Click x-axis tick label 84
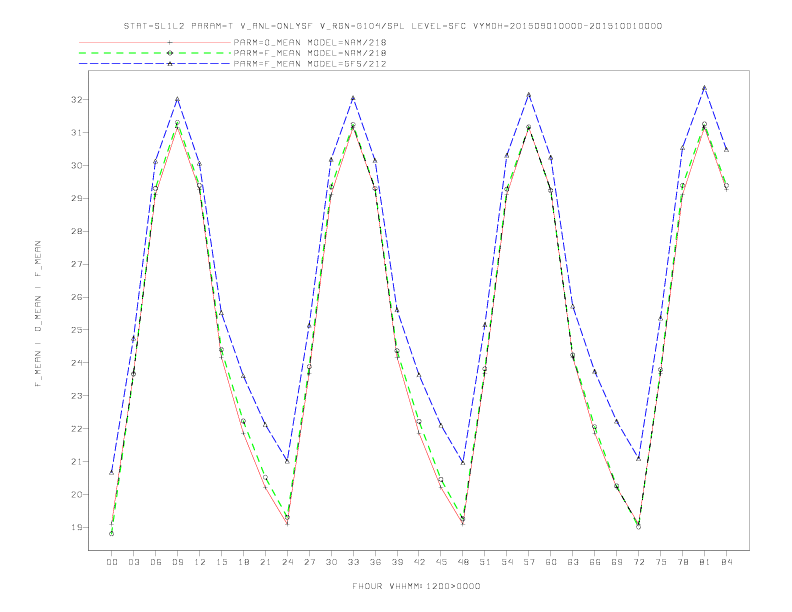Screen dimensions: 792x612 tap(727, 562)
